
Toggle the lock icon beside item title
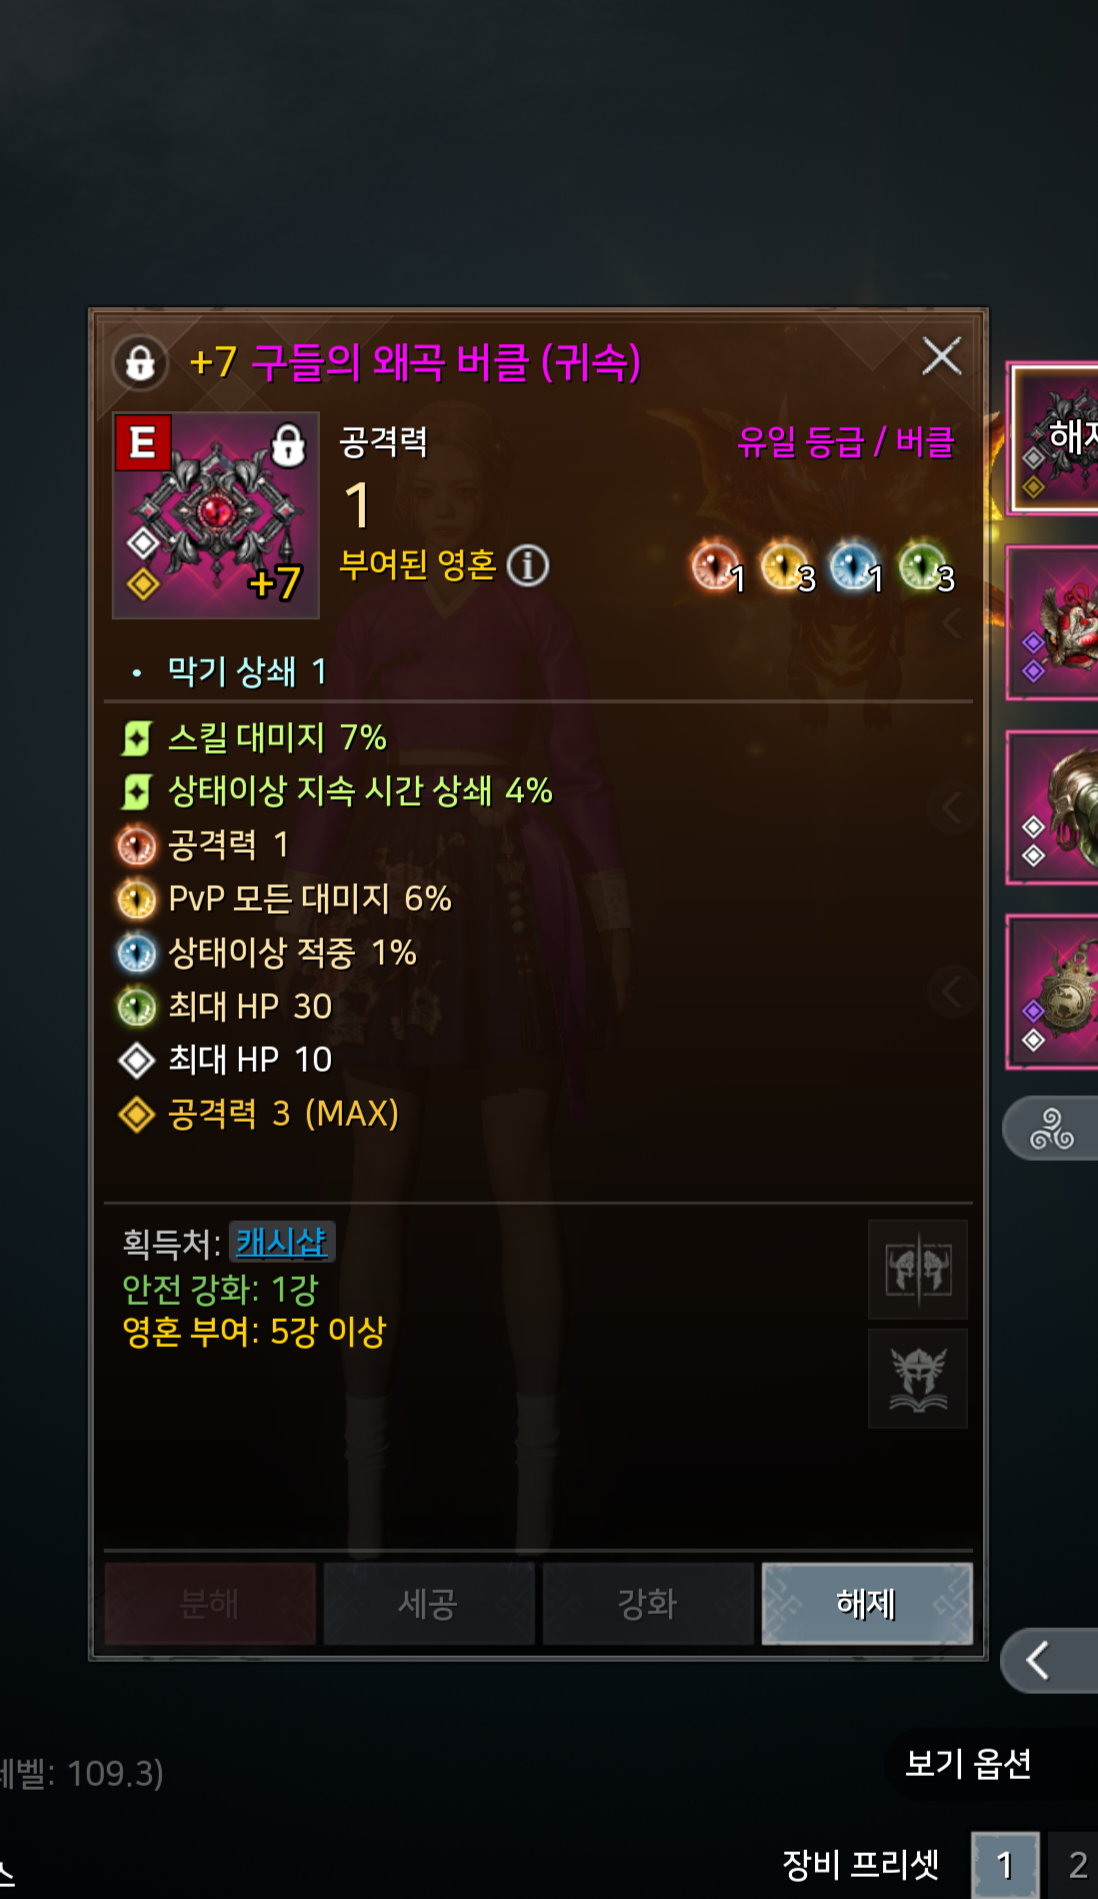(140, 362)
